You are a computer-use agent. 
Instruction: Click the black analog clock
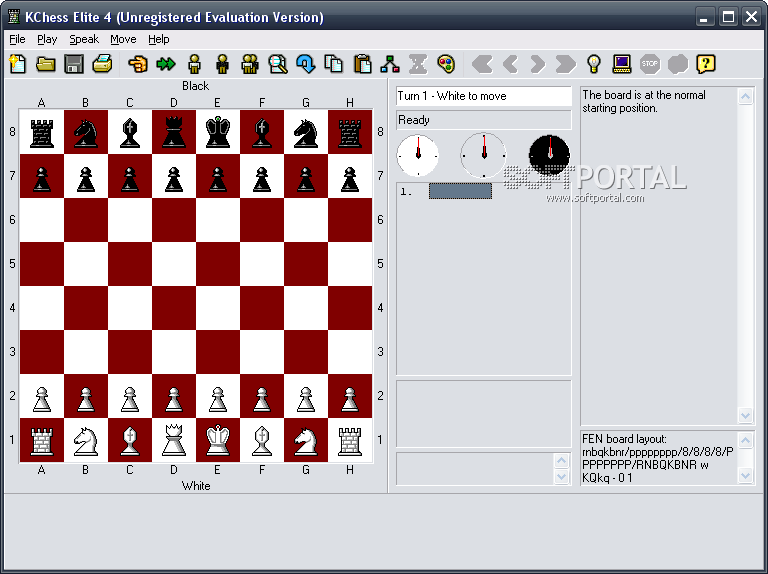coord(550,155)
